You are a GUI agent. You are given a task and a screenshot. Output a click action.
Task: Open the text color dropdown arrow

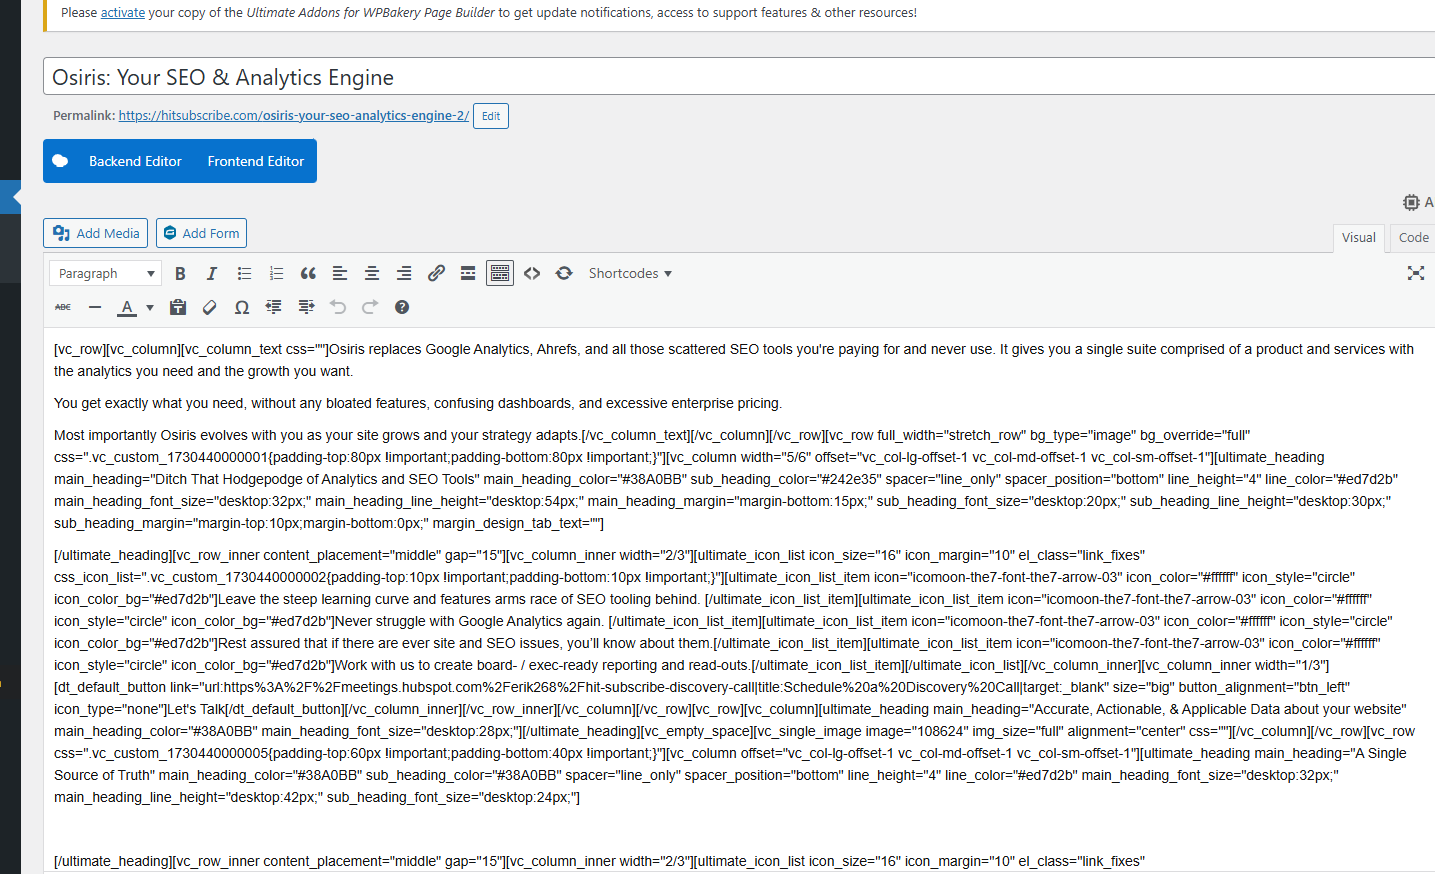coord(150,307)
